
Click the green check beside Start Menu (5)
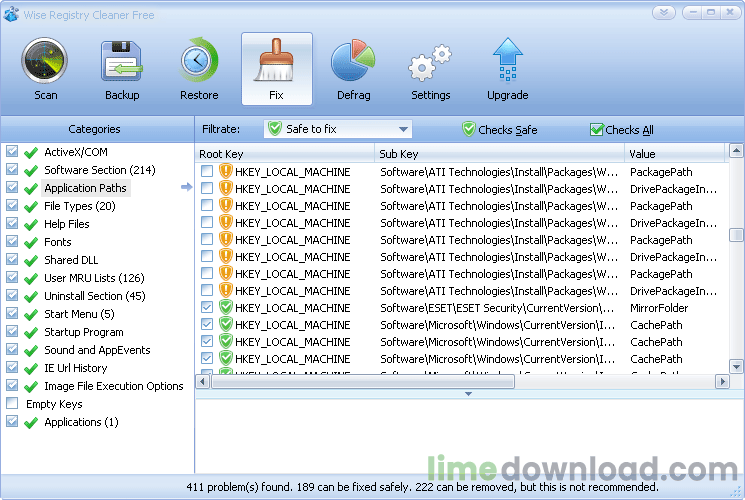pos(31,315)
